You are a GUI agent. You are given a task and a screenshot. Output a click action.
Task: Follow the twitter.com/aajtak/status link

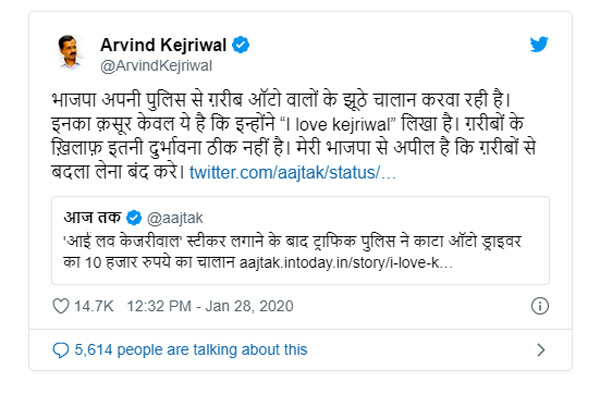point(293,173)
